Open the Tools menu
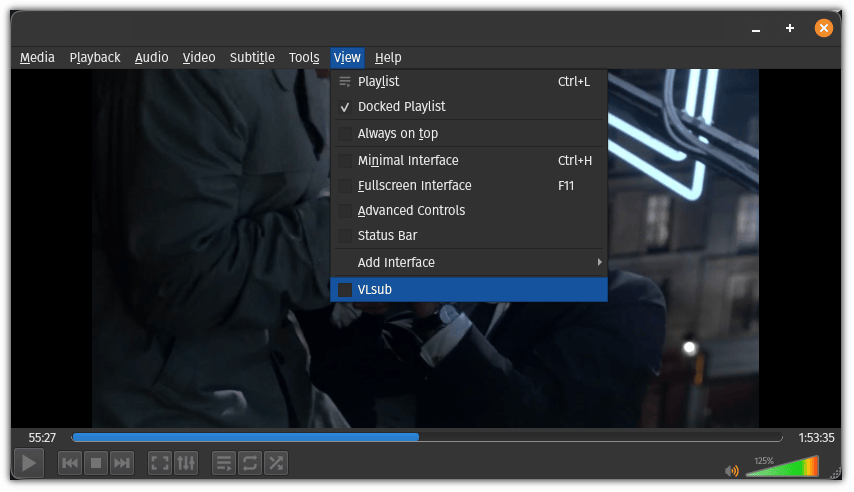This screenshot has height=492, width=854. click(x=304, y=58)
